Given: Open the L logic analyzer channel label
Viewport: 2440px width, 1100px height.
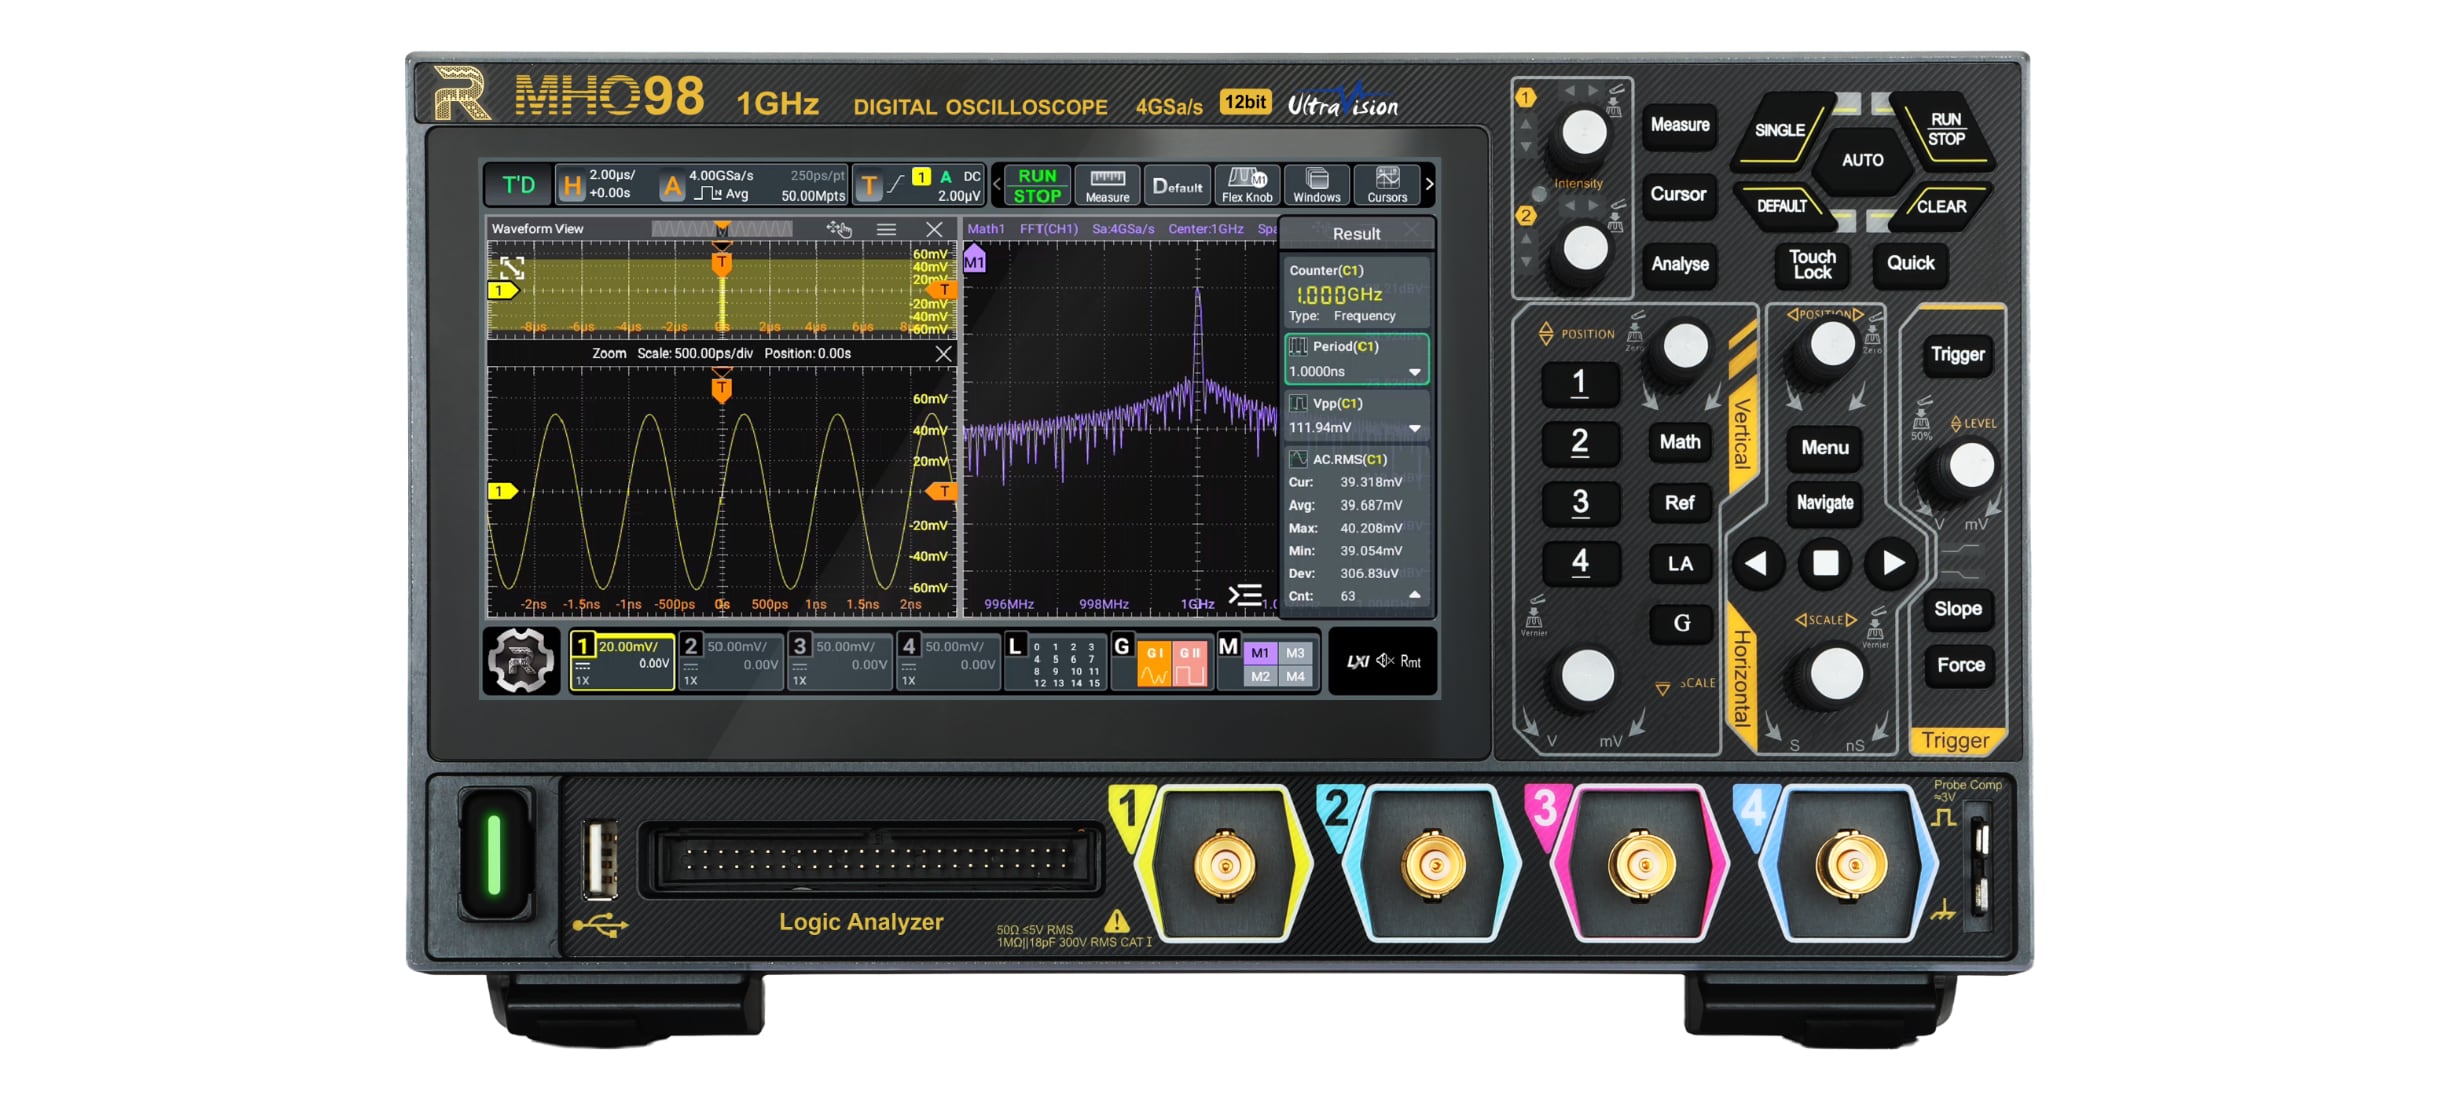Looking at the screenshot, I should point(1055,661).
